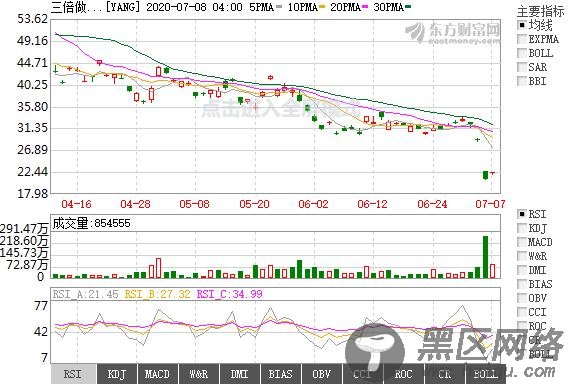Click the 2020-07-08 04:00 timestamp
Screen dimensions: 577x388
tap(194, 7)
